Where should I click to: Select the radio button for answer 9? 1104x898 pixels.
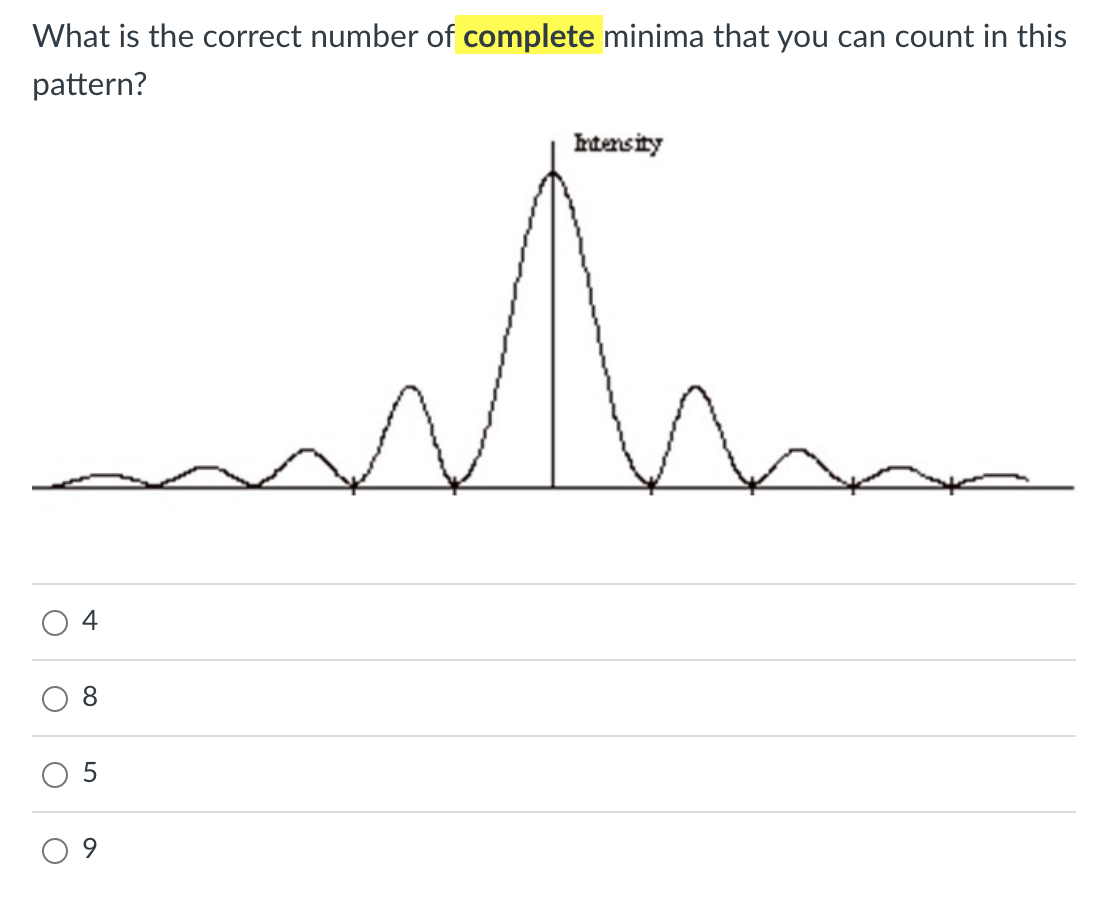55,850
